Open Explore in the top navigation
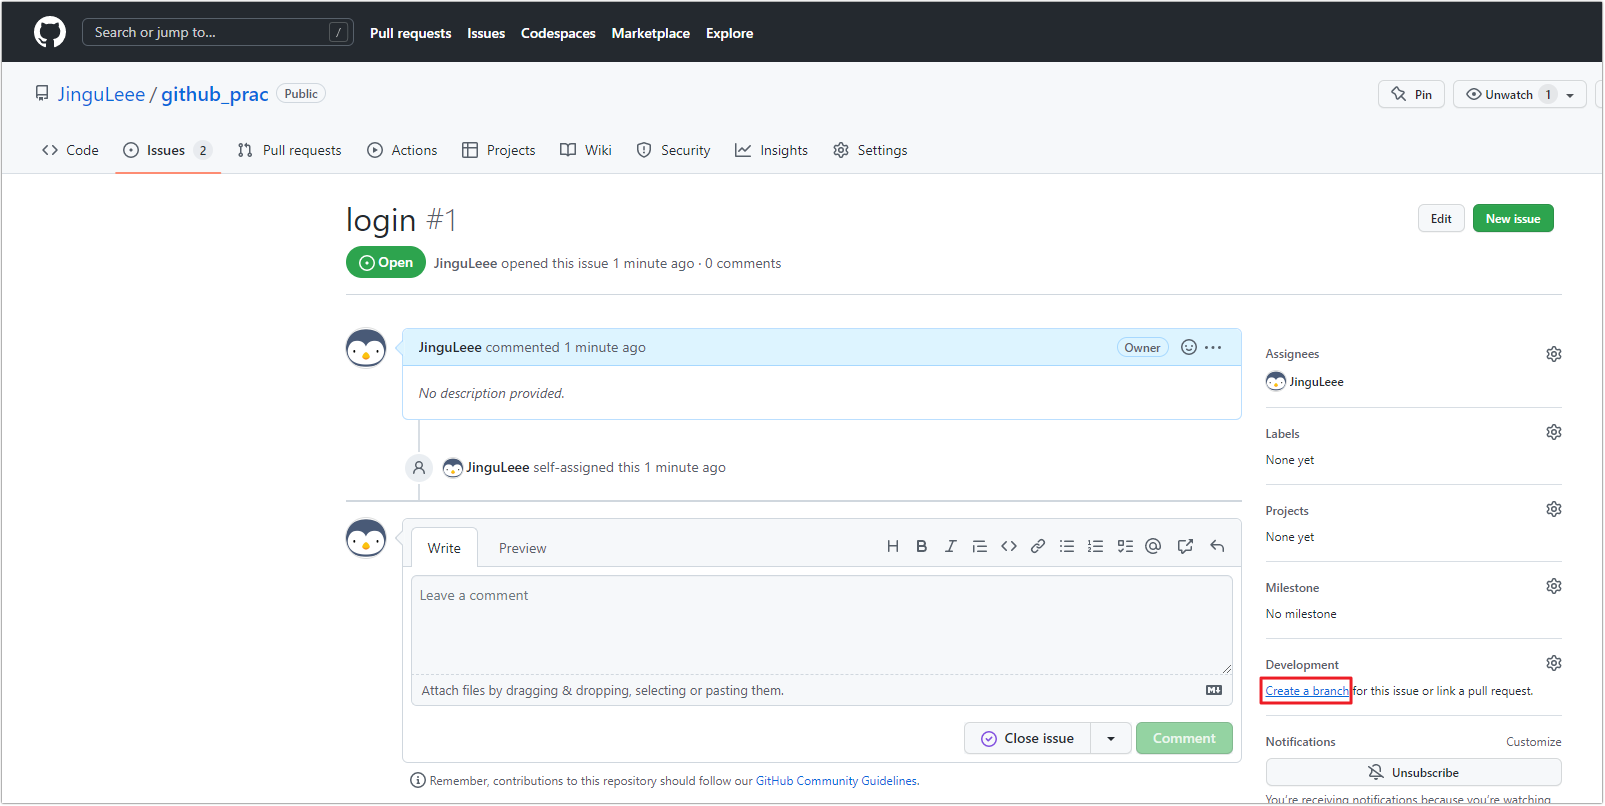 click(x=730, y=33)
